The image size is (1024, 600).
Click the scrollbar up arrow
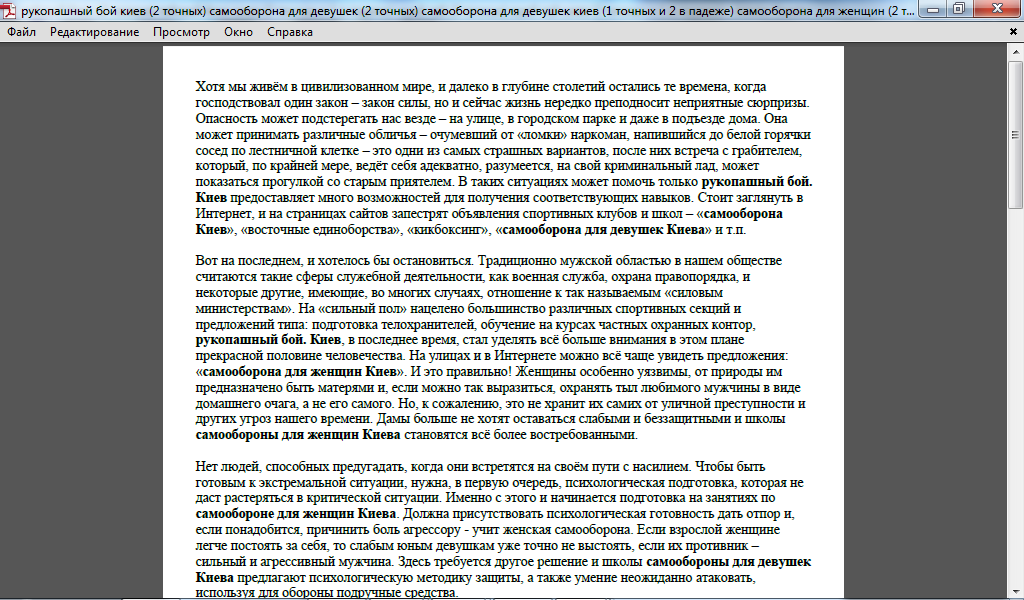point(1016,51)
